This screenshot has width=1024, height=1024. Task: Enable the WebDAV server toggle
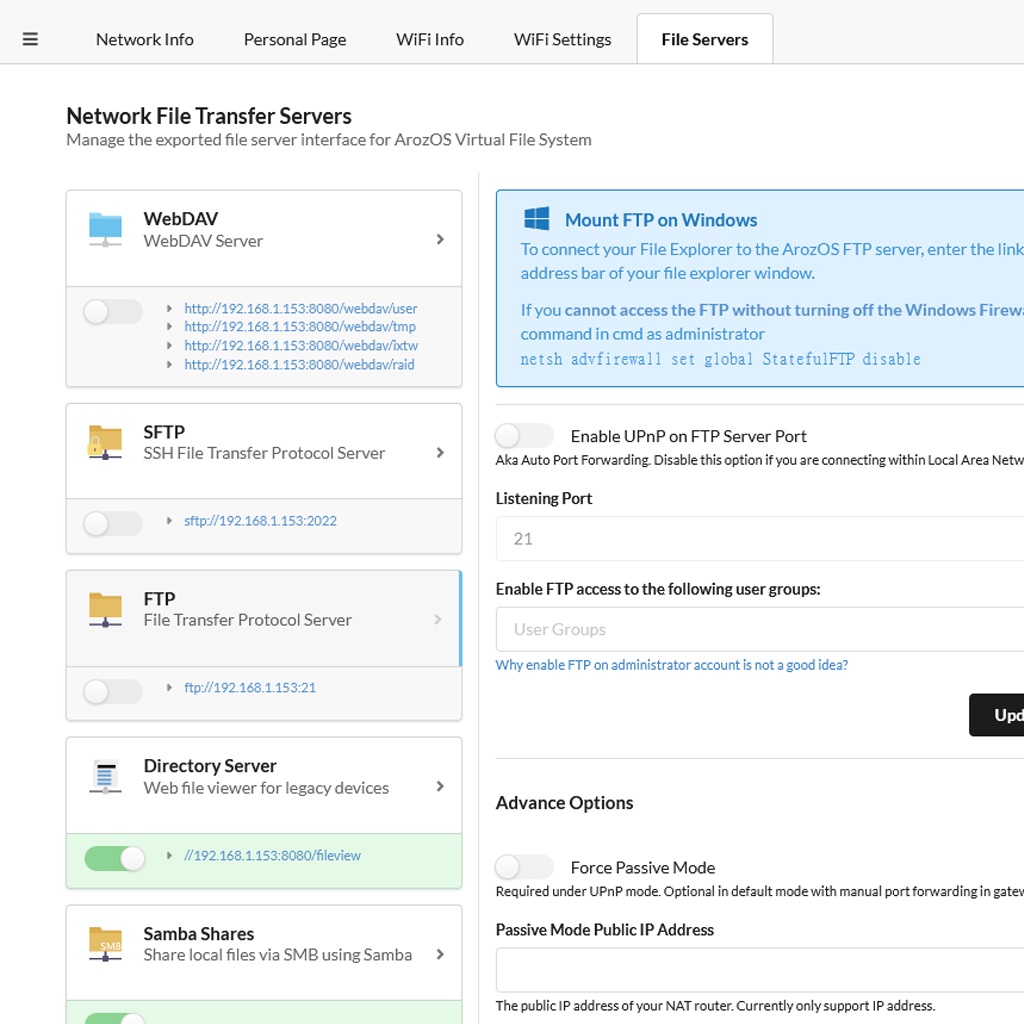(x=112, y=312)
